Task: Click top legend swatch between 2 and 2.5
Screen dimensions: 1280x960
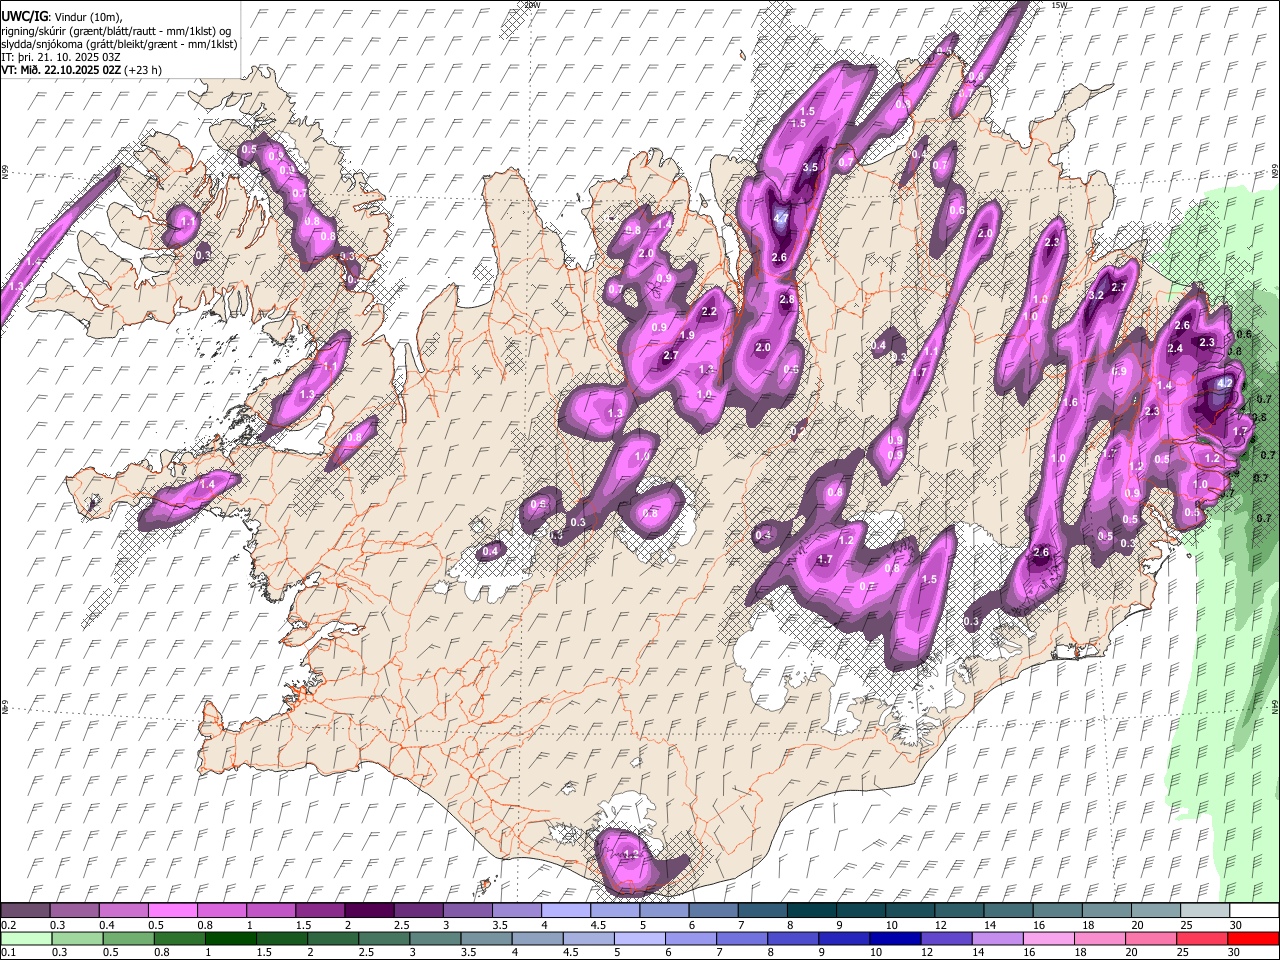Action: (x=369, y=910)
